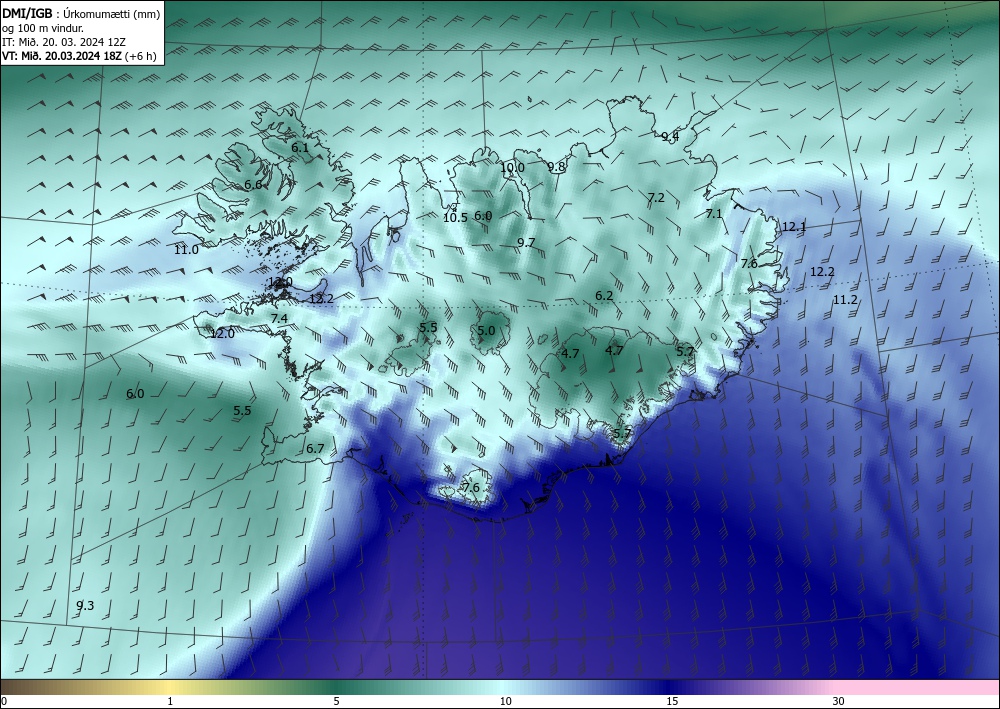The height and width of the screenshot is (709, 1000).
Task: Click the 11.0 value on the map
Action: (186, 250)
